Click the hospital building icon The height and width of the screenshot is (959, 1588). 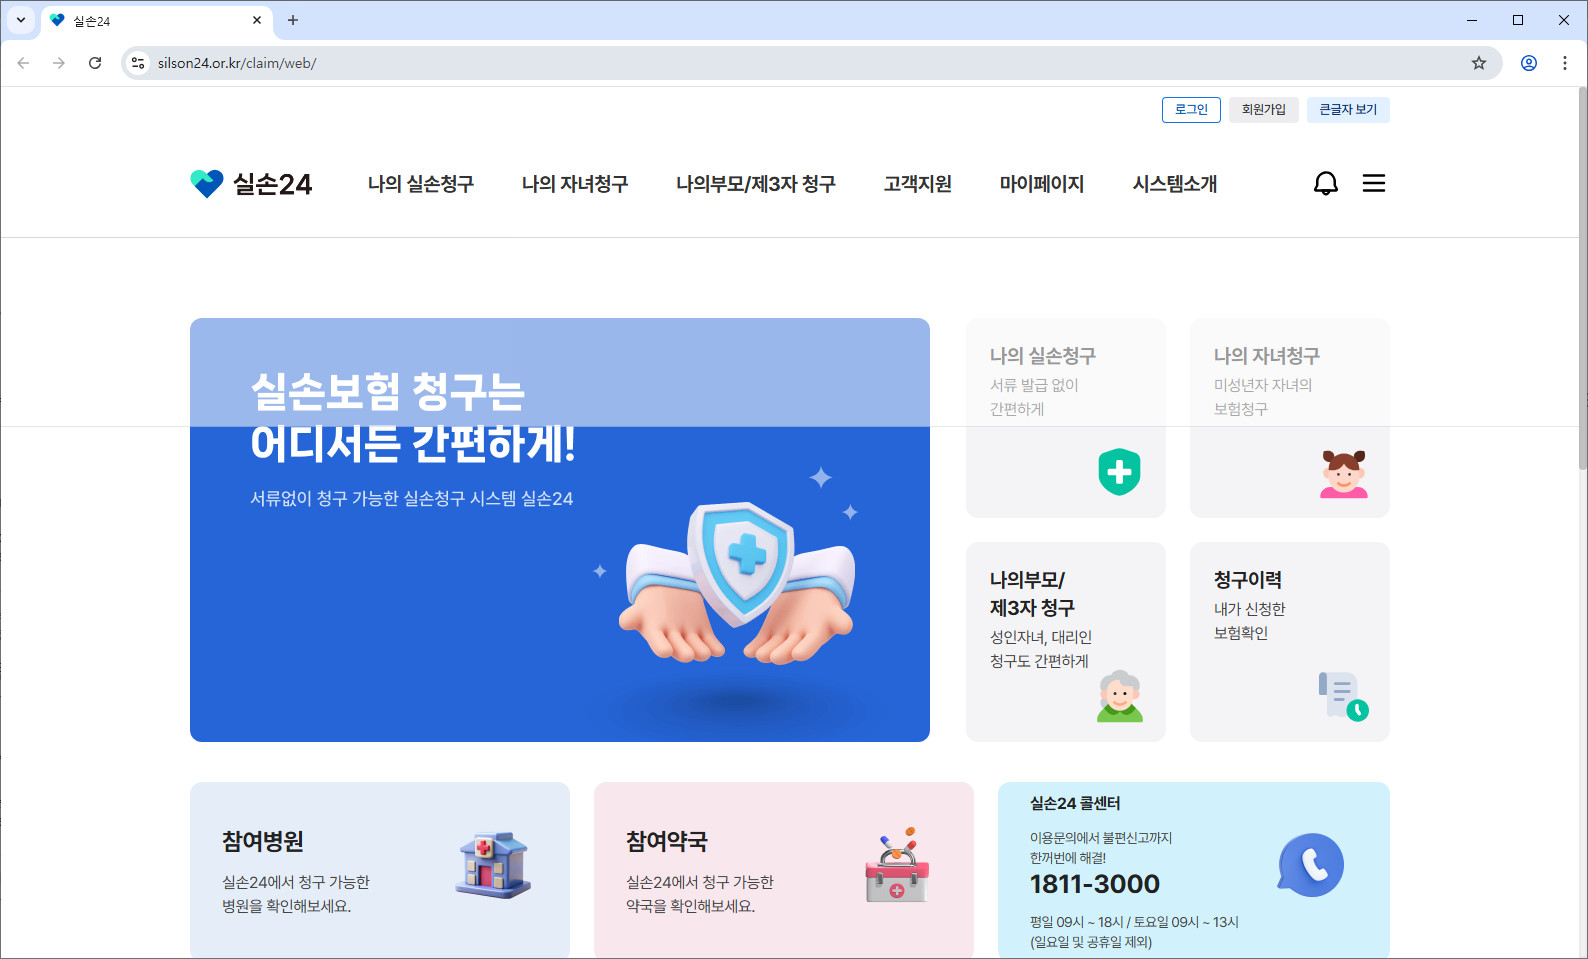pyautogui.click(x=493, y=865)
